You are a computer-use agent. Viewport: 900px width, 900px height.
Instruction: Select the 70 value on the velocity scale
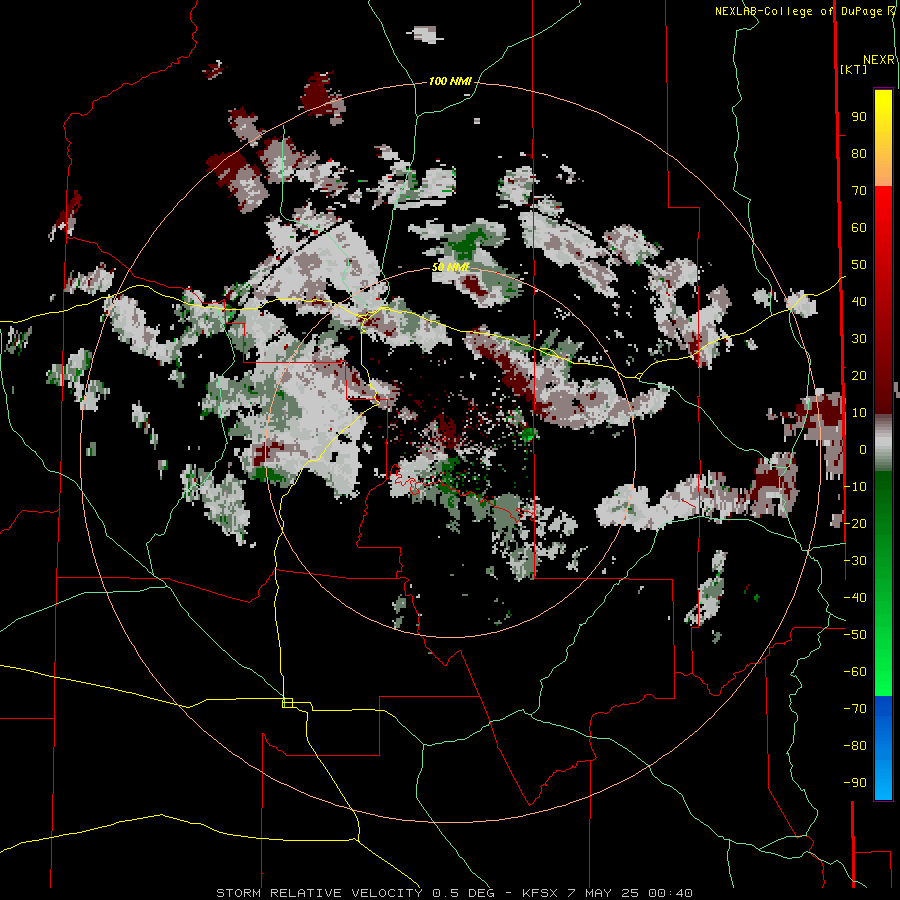point(859,191)
